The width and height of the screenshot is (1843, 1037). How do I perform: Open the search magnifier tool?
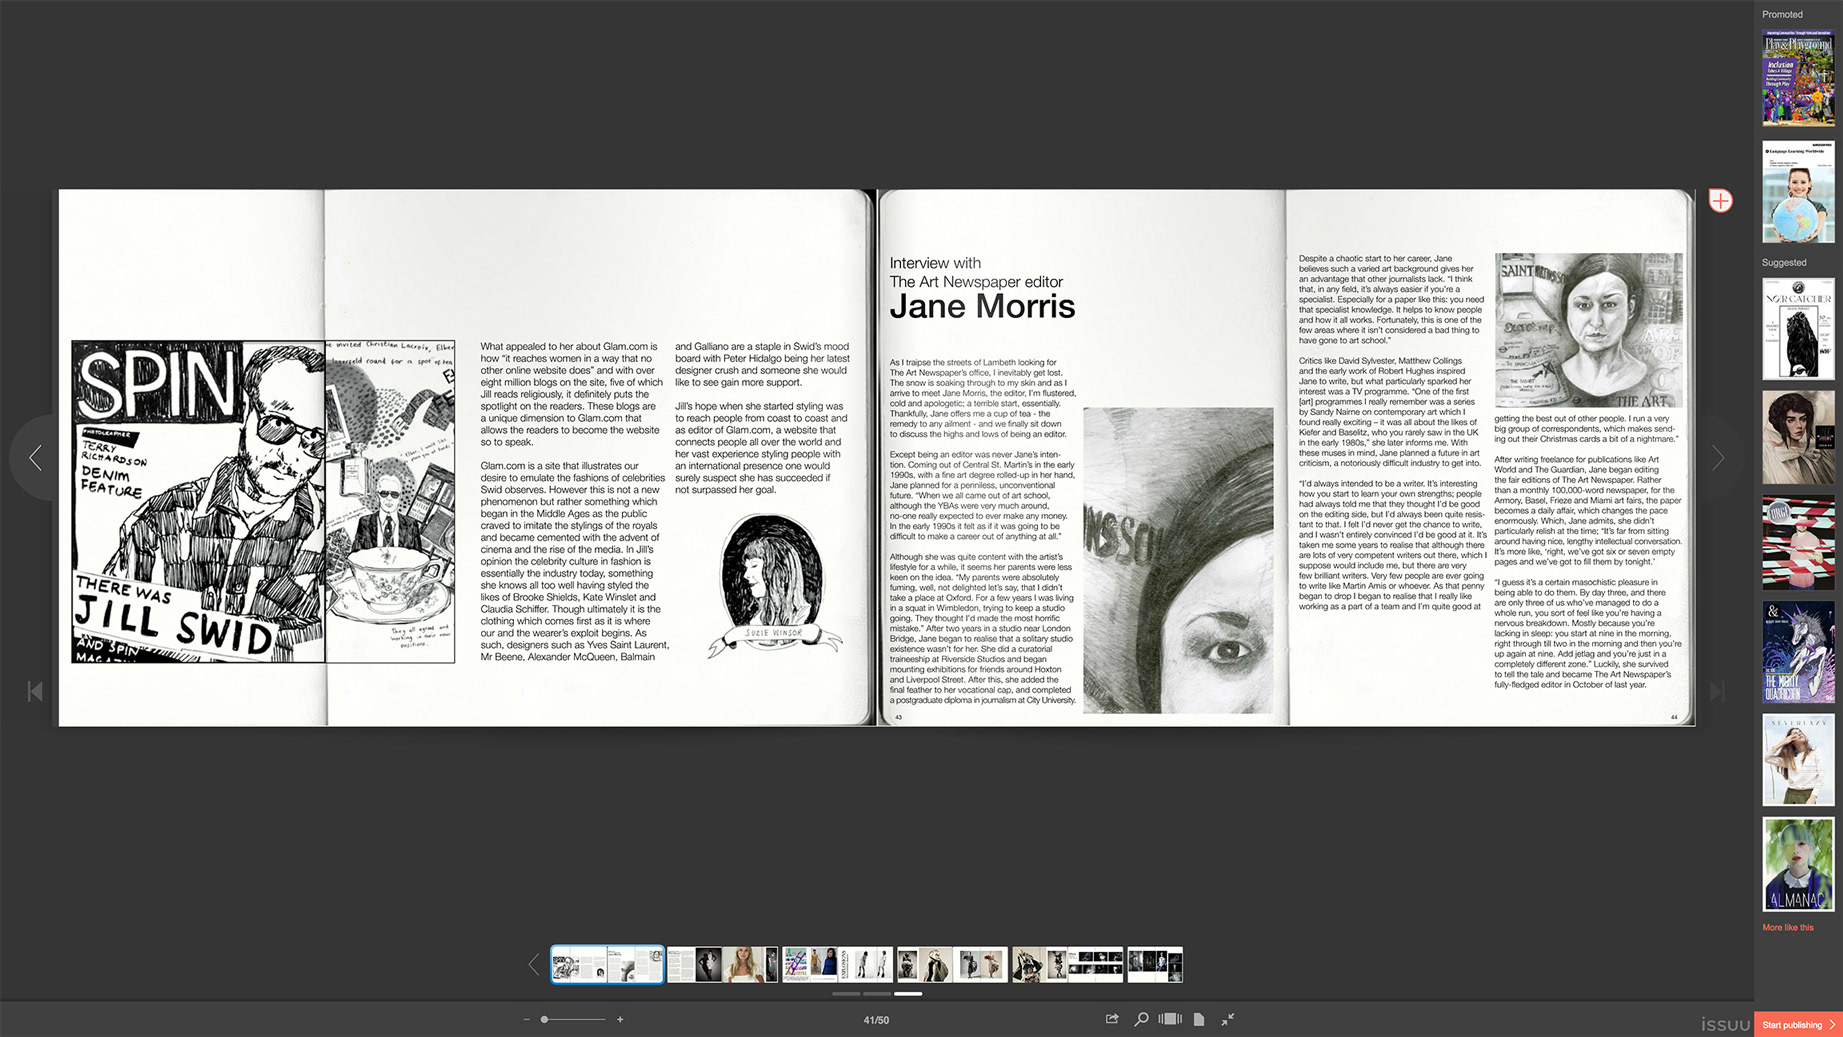pos(1141,1019)
